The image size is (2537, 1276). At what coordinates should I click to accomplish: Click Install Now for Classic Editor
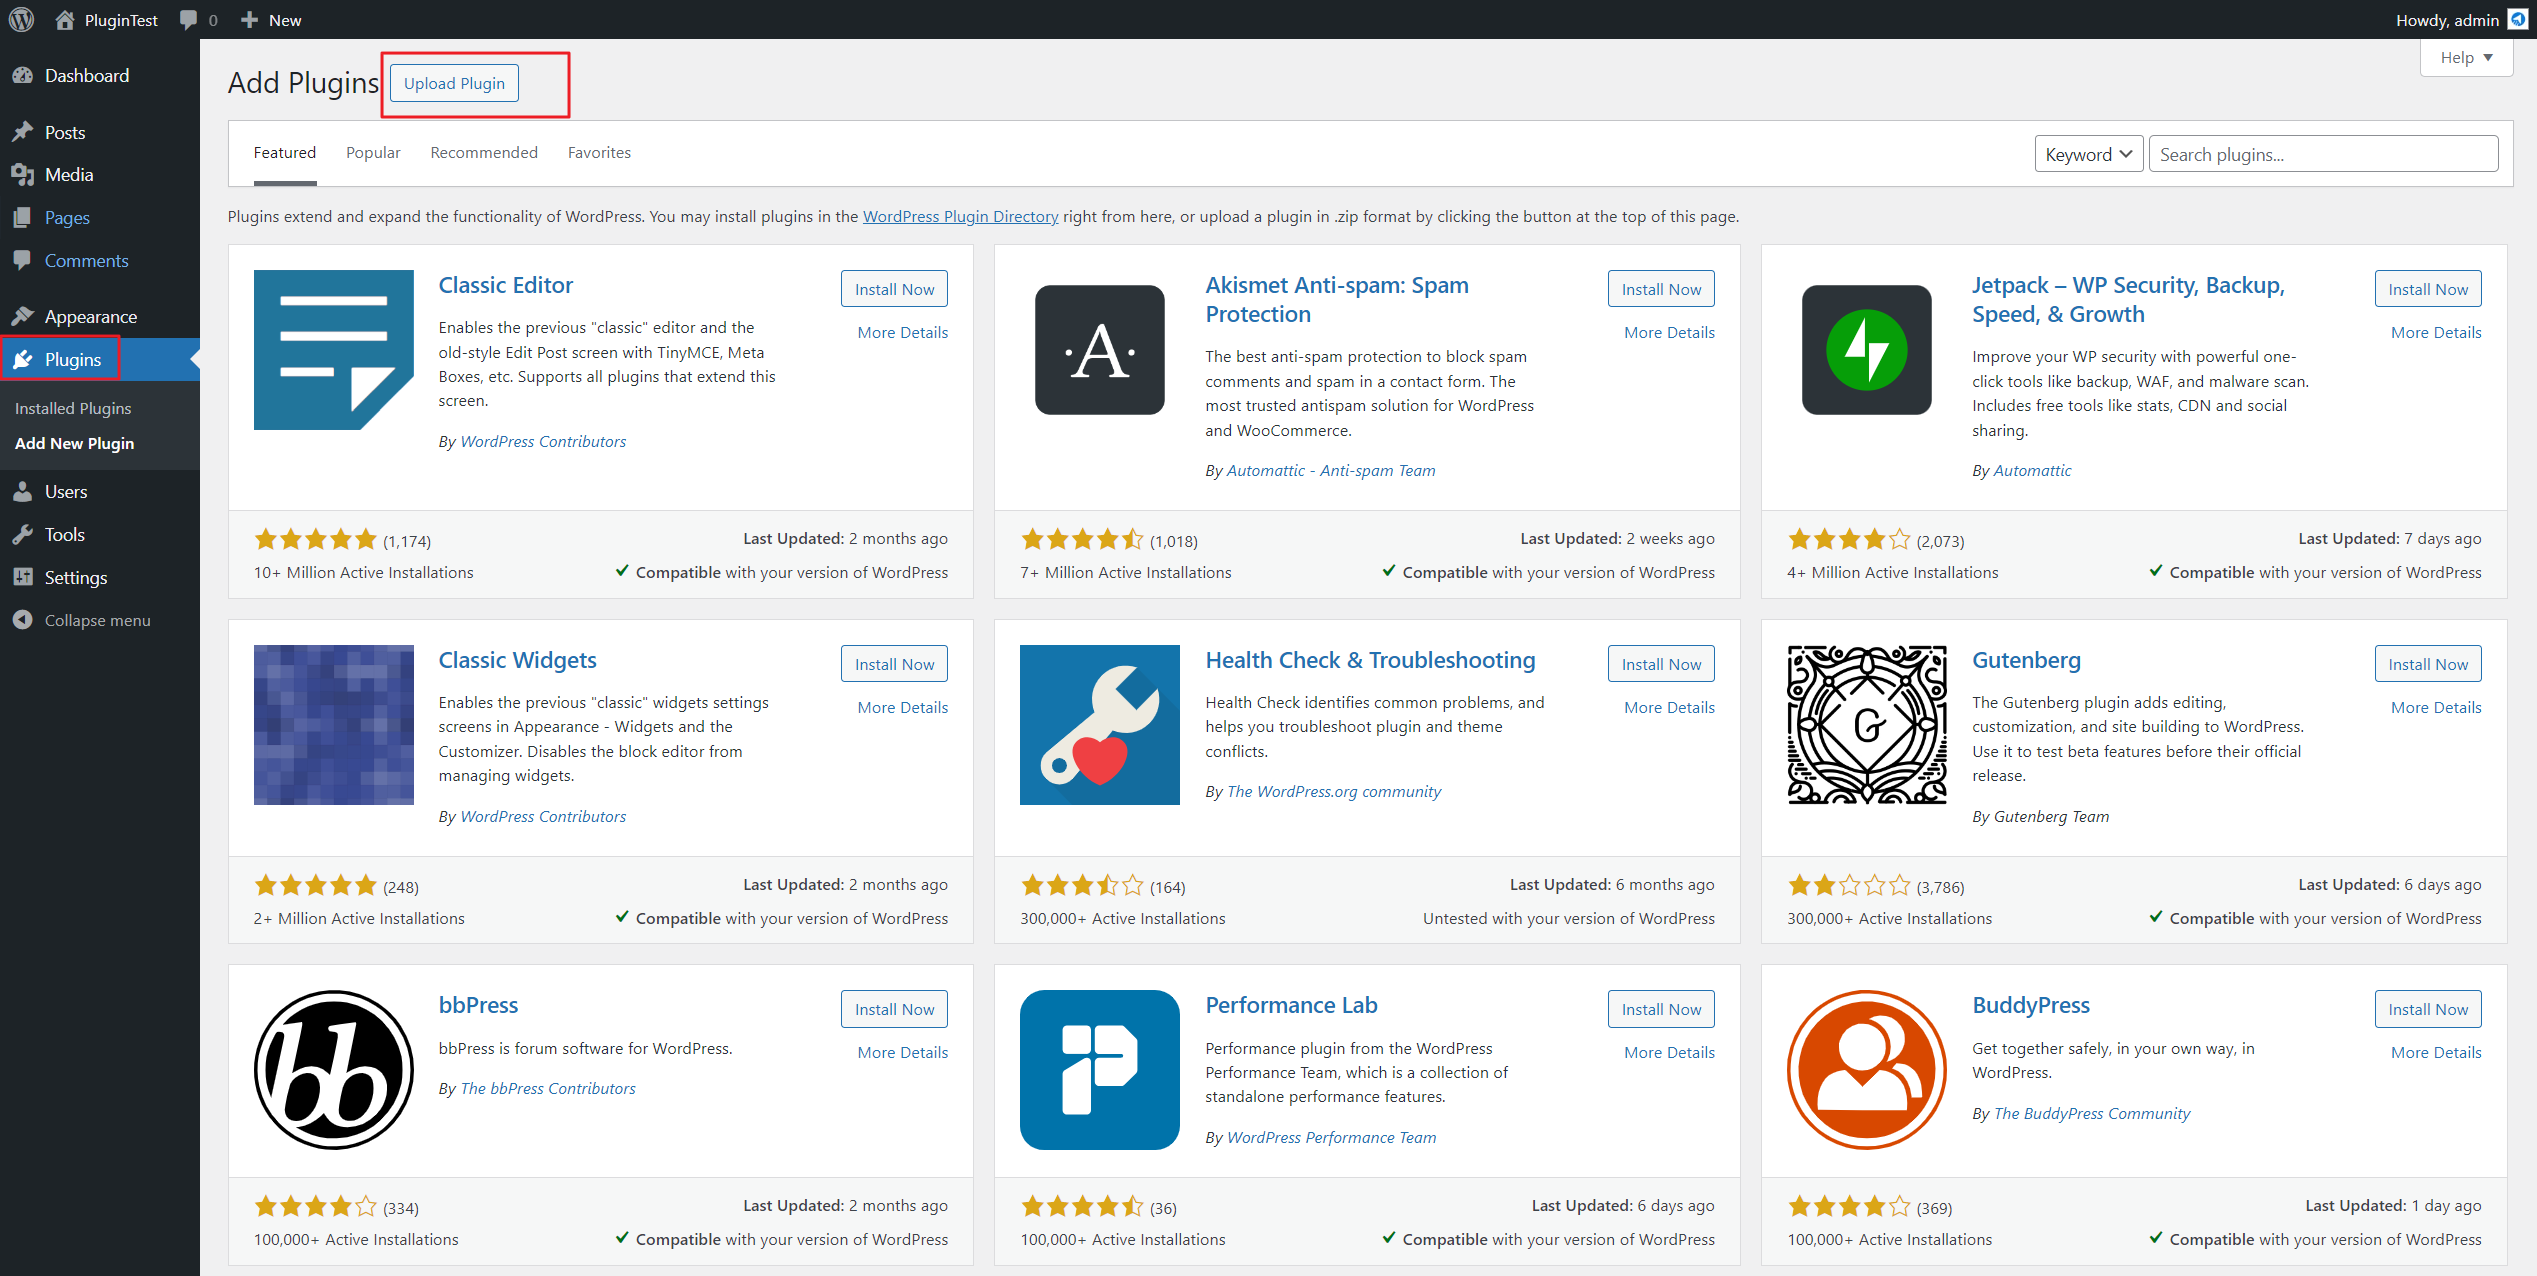pyautogui.click(x=895, y=290)
